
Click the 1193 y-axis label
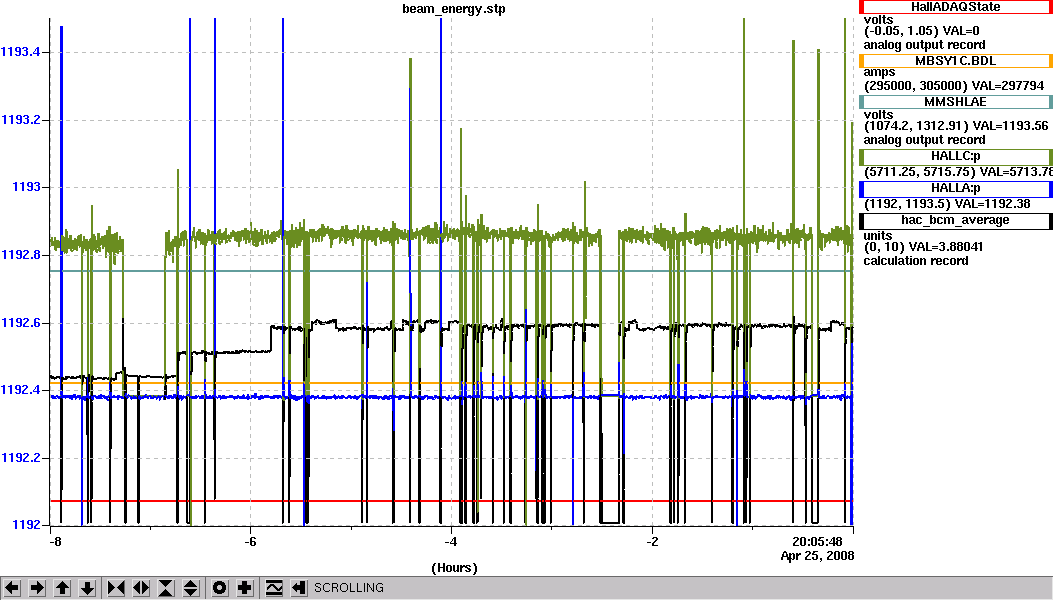click(x=26, y=187)
